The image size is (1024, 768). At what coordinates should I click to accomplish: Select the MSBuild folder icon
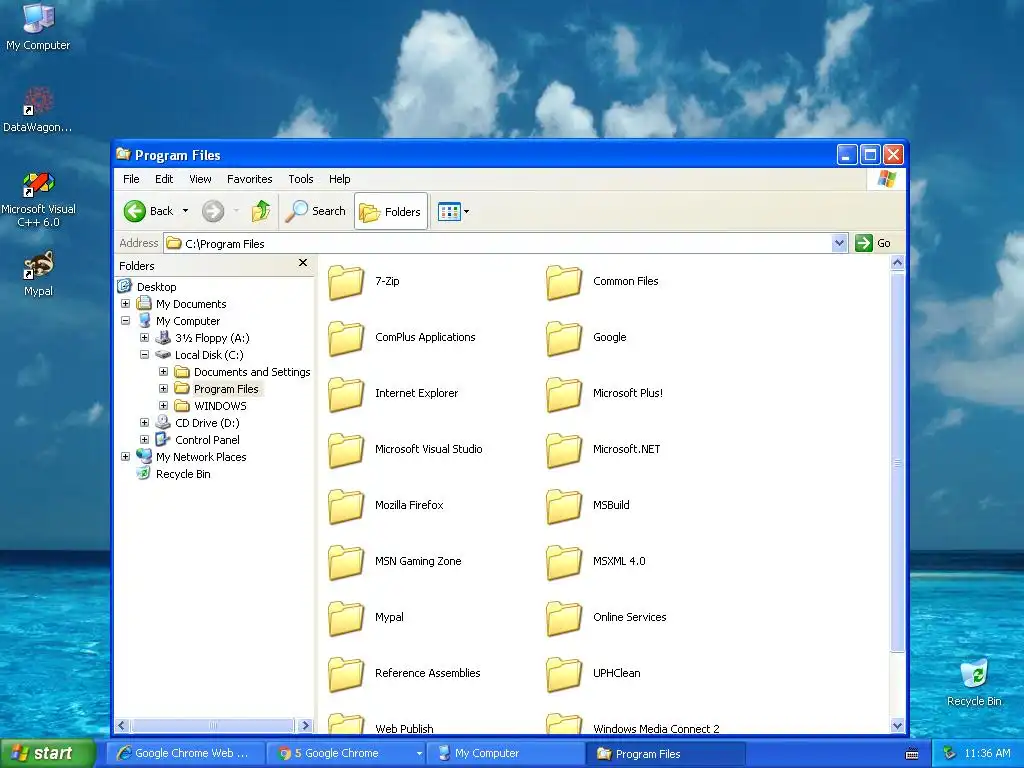564,506
